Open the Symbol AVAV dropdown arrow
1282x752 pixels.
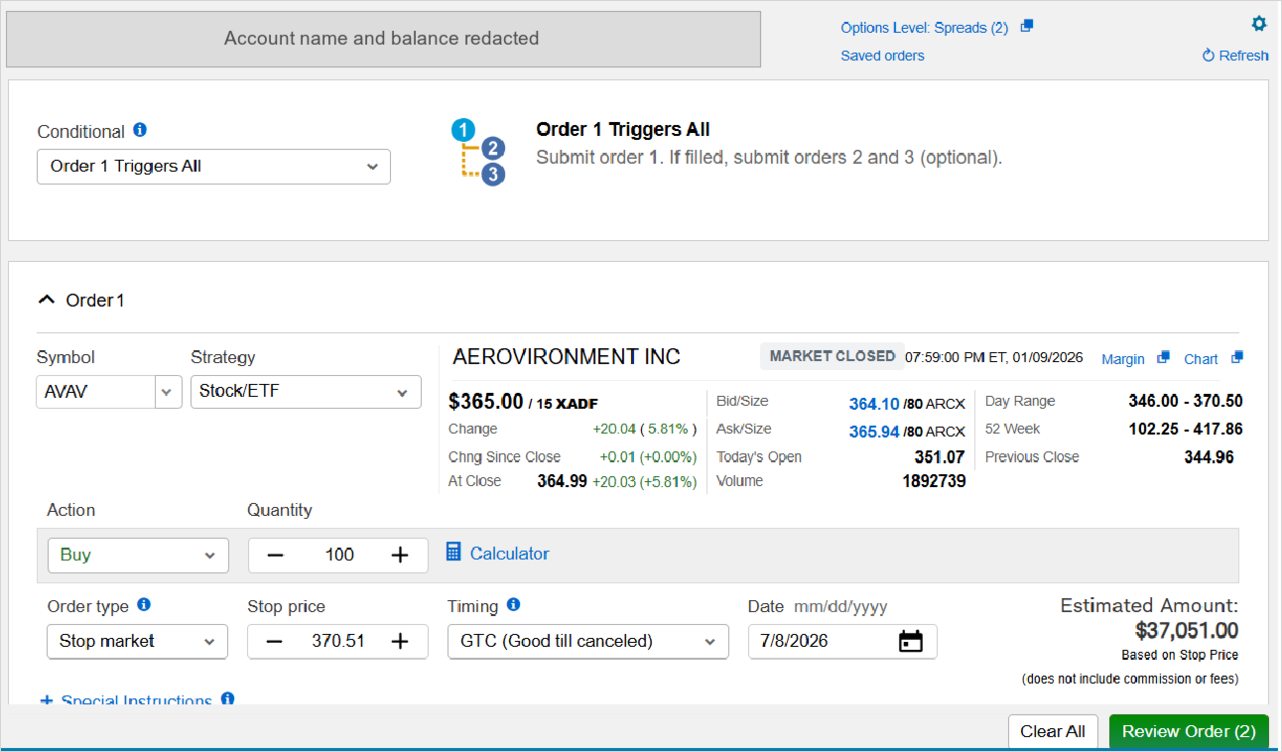(x=169, y=392)
